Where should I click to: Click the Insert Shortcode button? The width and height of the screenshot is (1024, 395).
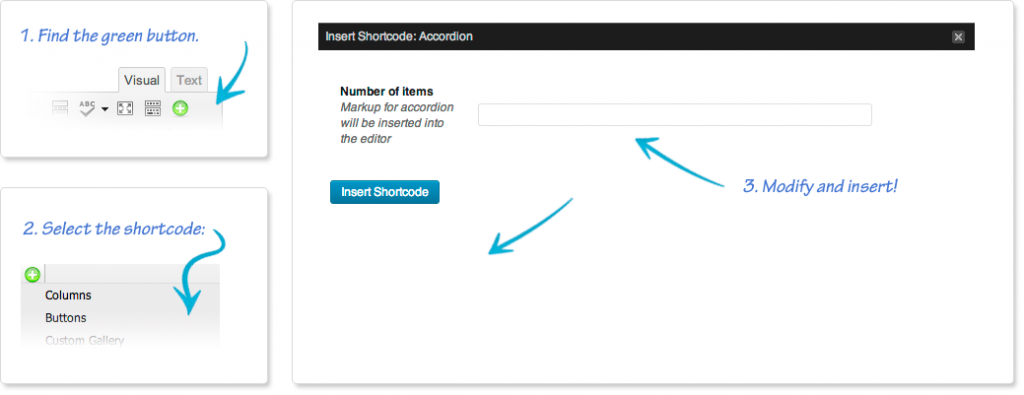tap(385, 192)
